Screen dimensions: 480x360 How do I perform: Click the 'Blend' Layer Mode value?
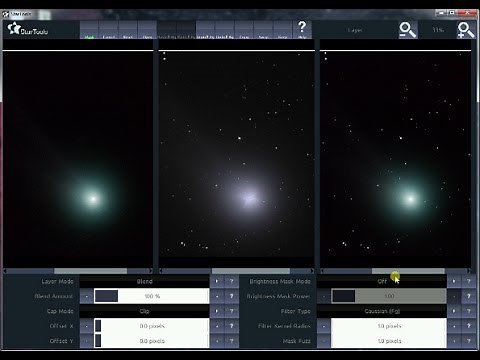point(145,281)
